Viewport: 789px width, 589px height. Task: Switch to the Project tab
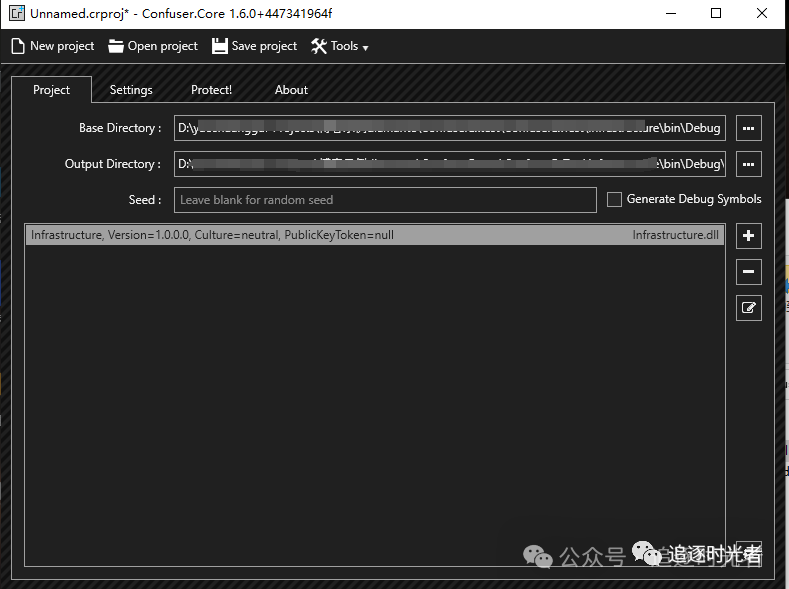pos(51,90)
